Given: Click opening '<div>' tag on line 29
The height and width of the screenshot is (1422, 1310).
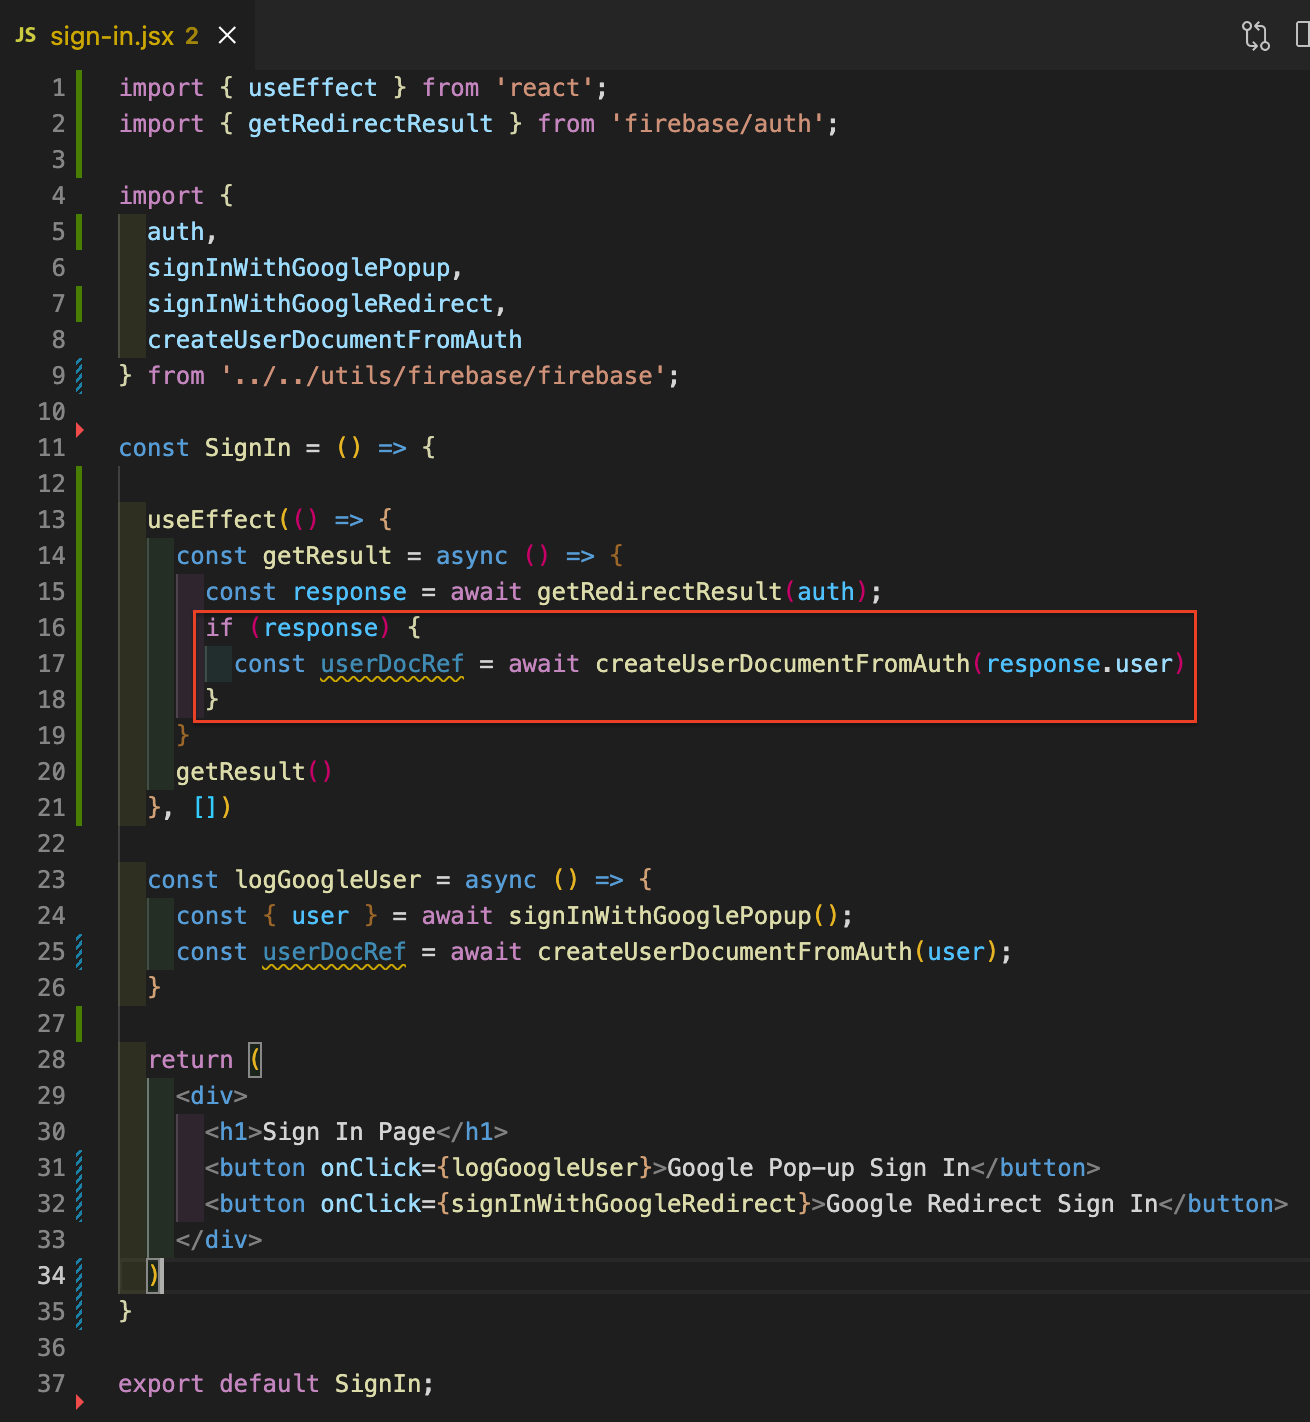Looking at the screenshot, I should (x=211, y=1096).
